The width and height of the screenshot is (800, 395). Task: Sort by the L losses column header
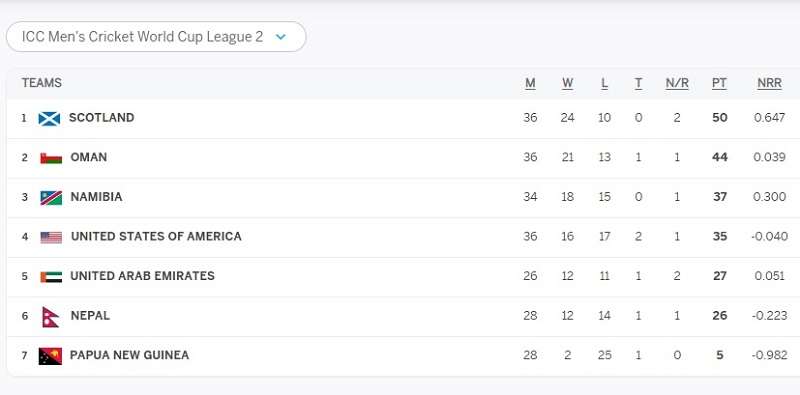pos(605,83)
